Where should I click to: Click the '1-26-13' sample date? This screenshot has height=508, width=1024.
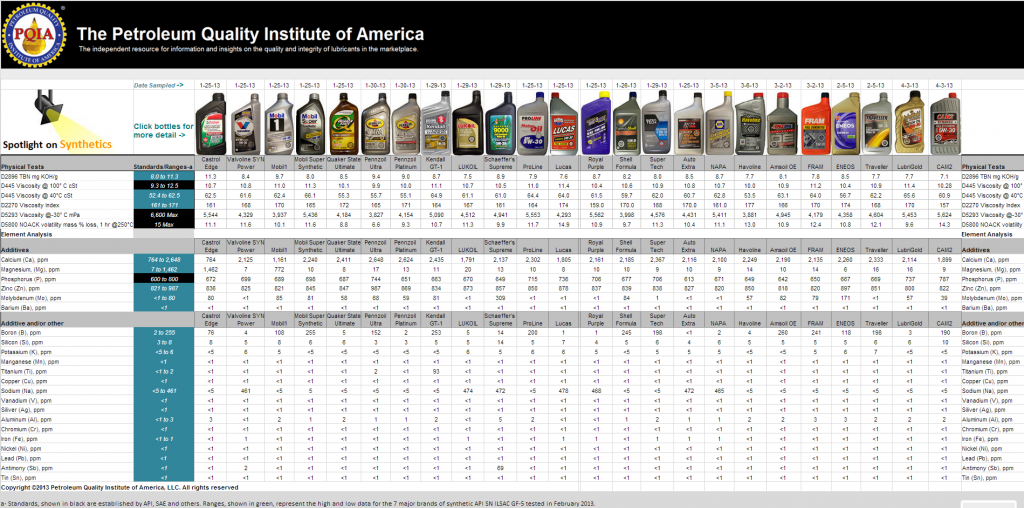tap(627, 85)
